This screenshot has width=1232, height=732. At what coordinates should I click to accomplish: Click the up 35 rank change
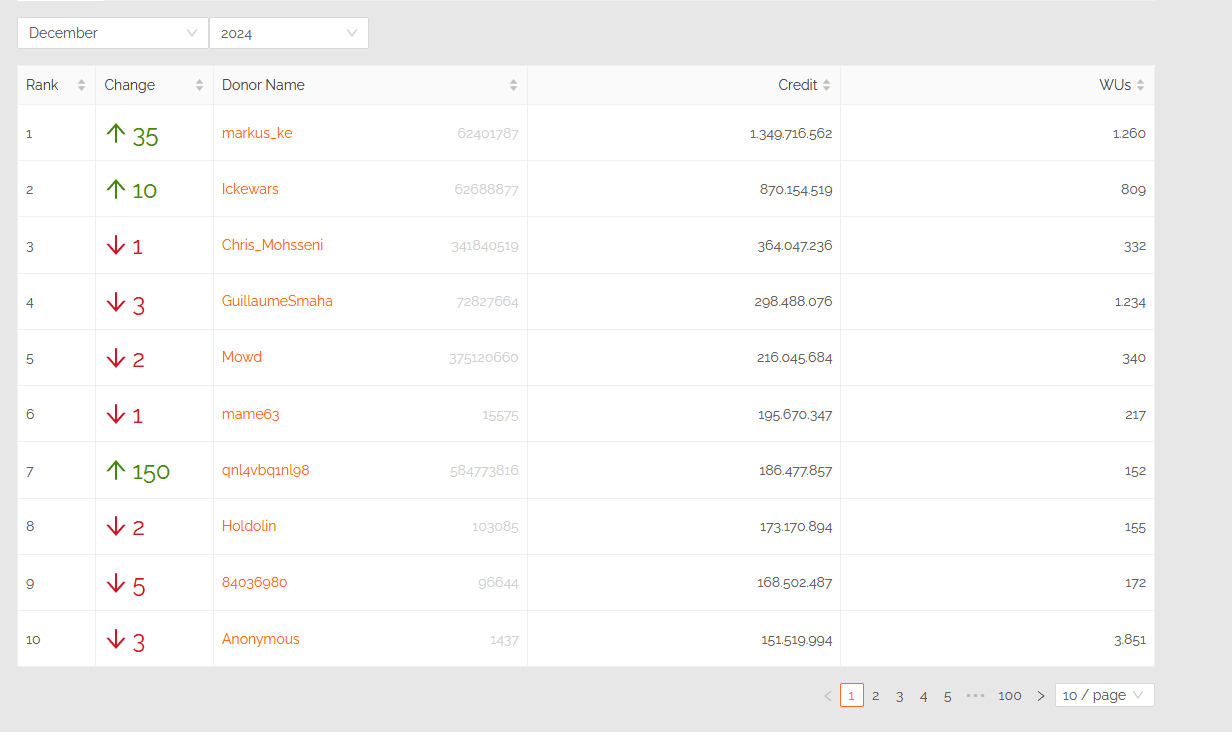point(132,135)
